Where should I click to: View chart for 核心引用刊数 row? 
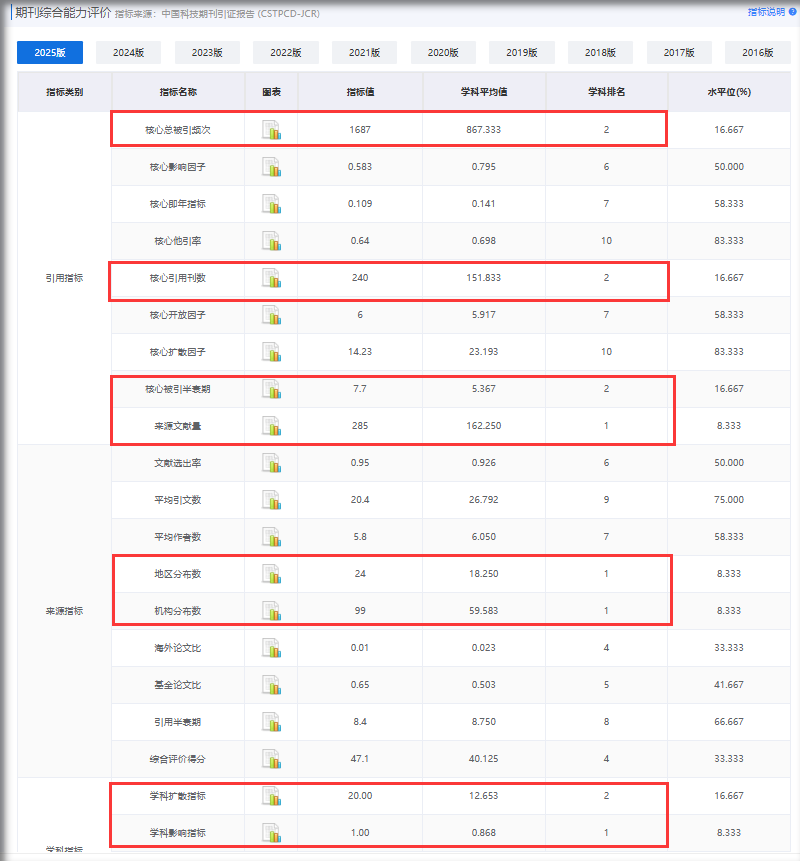pyautogui.click(x=271, y=278)
